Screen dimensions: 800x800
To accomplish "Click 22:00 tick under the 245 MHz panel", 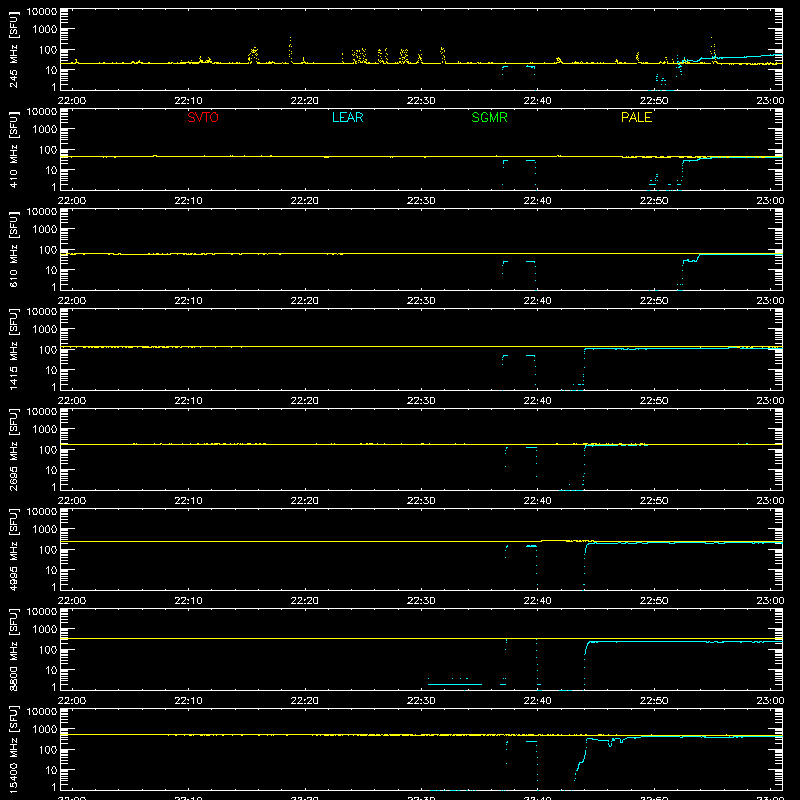I will click(x=72, y=101).
